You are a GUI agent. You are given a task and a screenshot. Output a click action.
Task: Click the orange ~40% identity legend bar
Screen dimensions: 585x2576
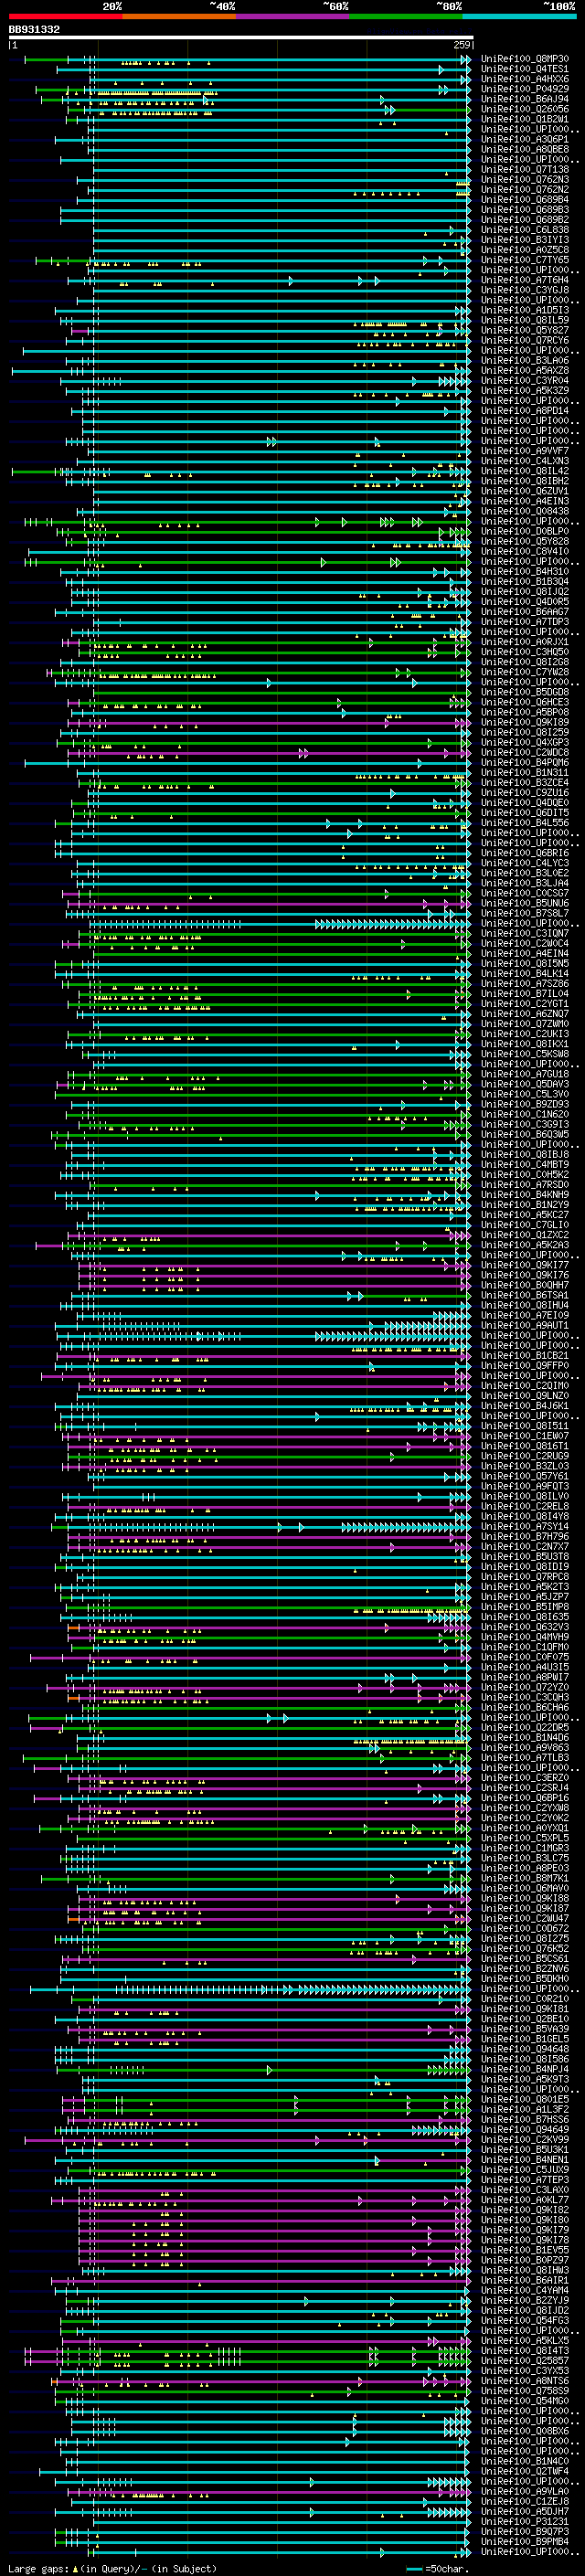tap(179, 16)
